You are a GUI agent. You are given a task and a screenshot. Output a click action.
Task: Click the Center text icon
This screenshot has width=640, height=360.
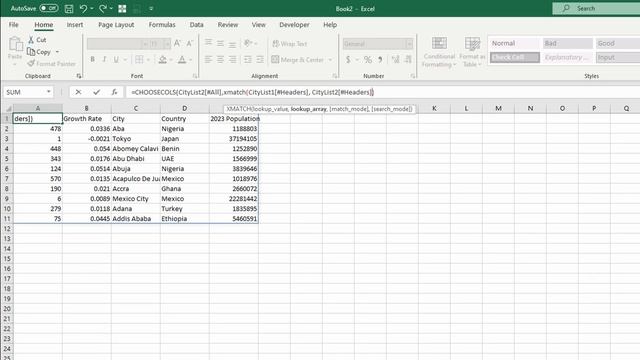[x=220, y=60]
